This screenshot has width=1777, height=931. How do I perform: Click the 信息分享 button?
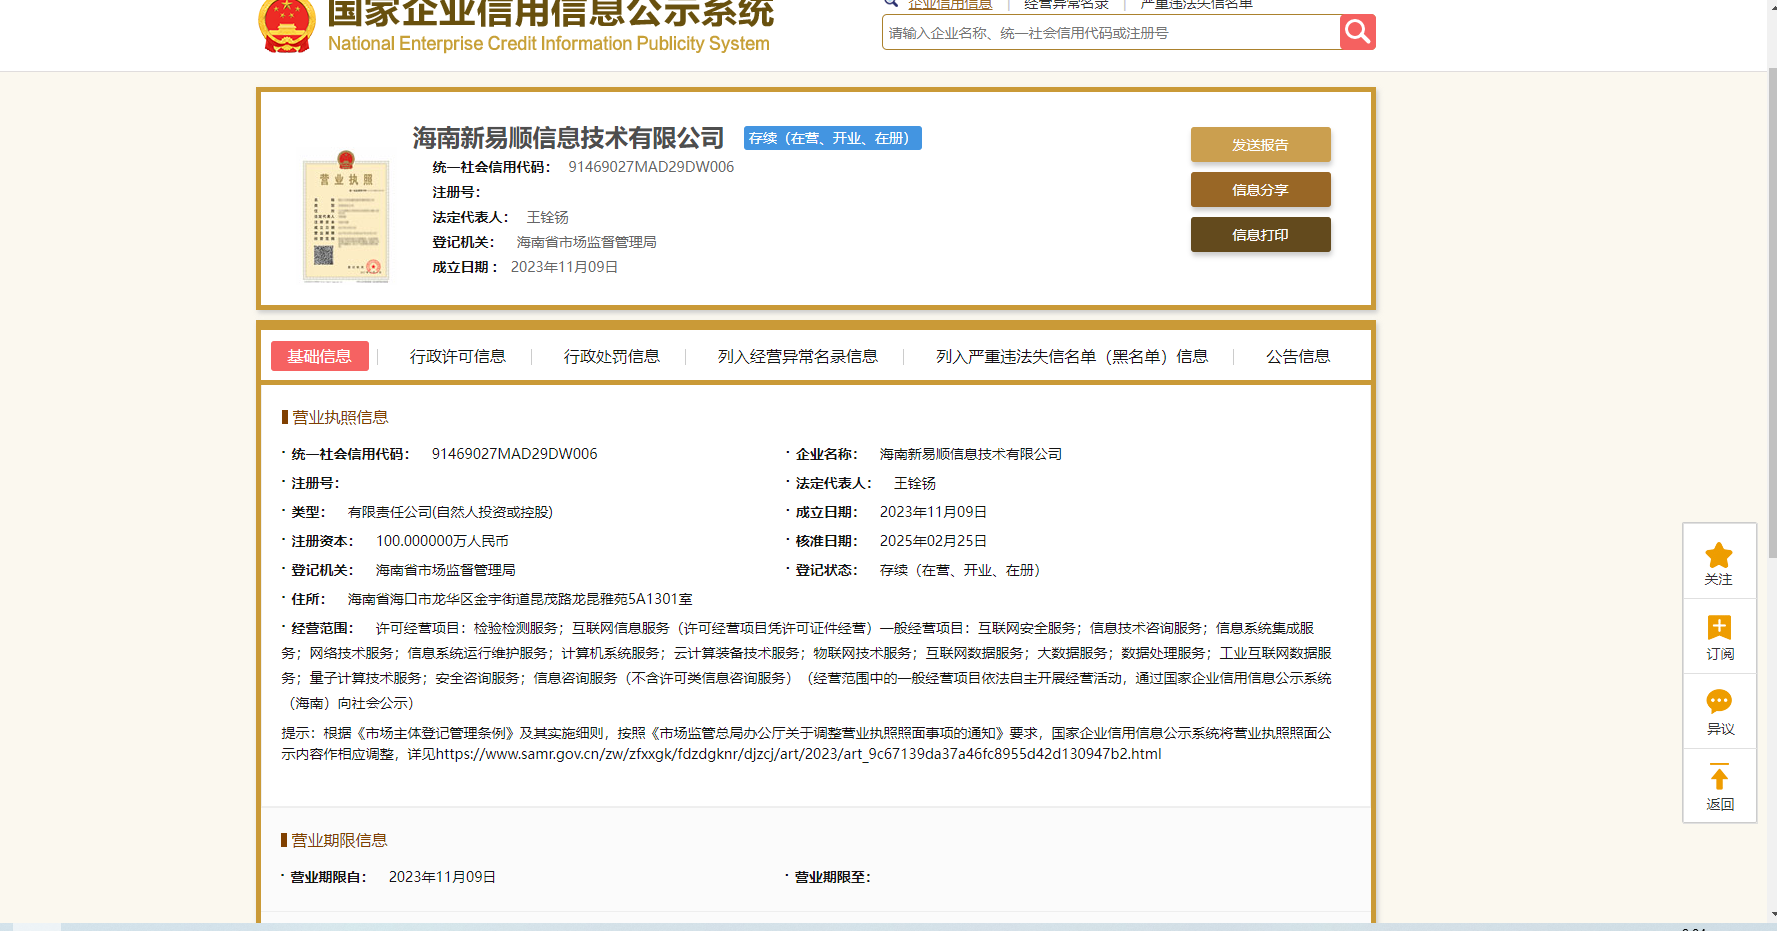[x=1260, y=190]
